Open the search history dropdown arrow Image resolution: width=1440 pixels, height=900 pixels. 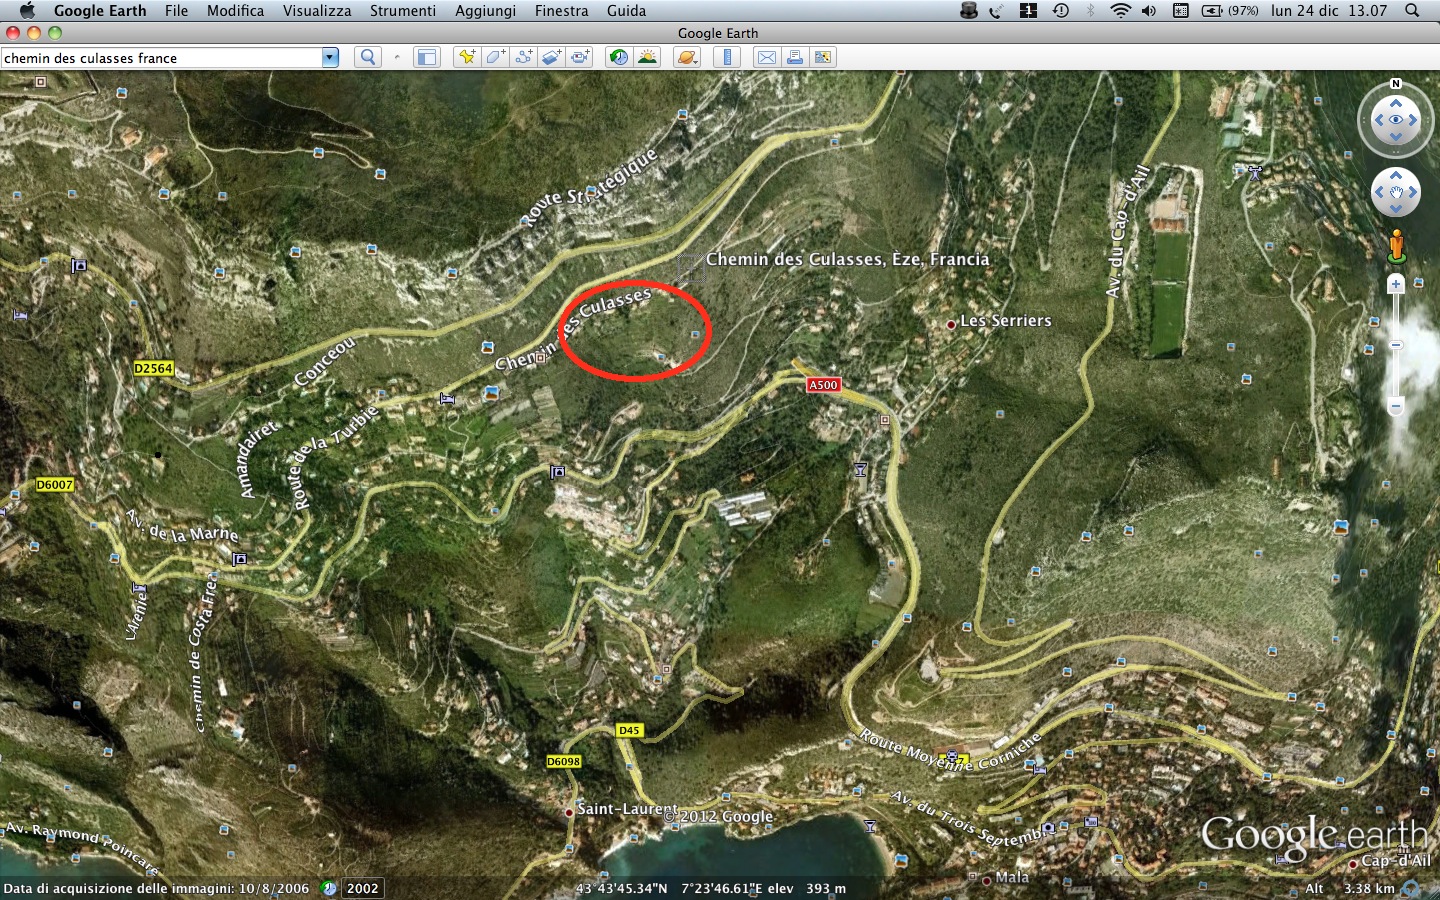(x=330, y=58)
